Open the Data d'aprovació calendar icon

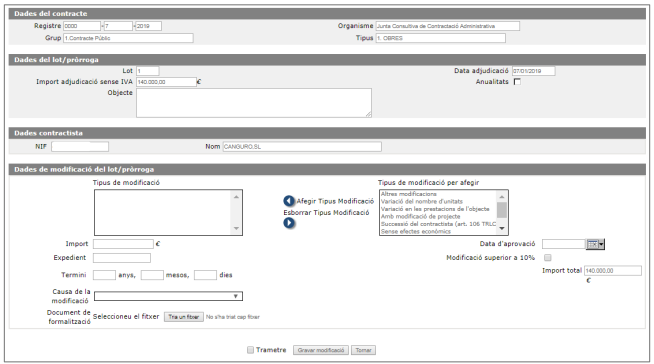point(592,244)
